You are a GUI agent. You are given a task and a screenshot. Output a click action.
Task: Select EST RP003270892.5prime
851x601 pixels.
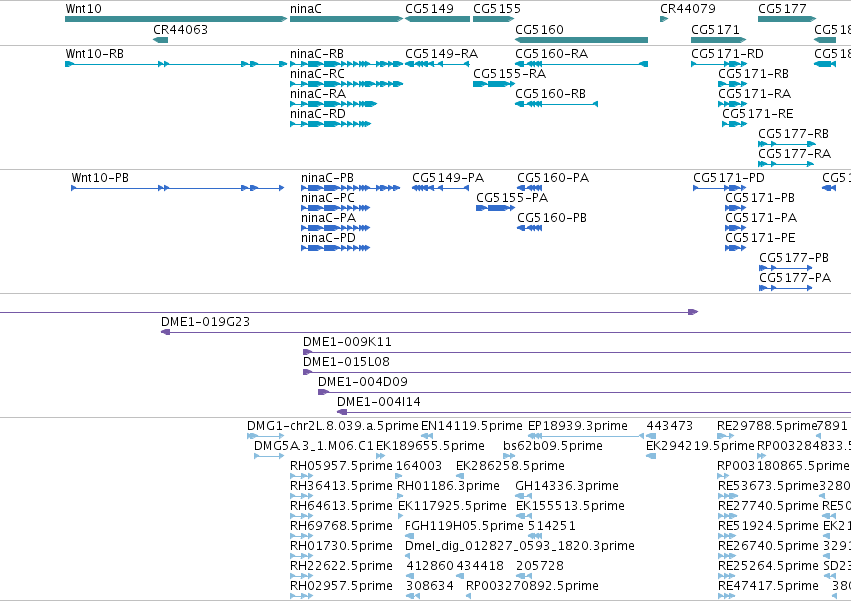point(468,596)
